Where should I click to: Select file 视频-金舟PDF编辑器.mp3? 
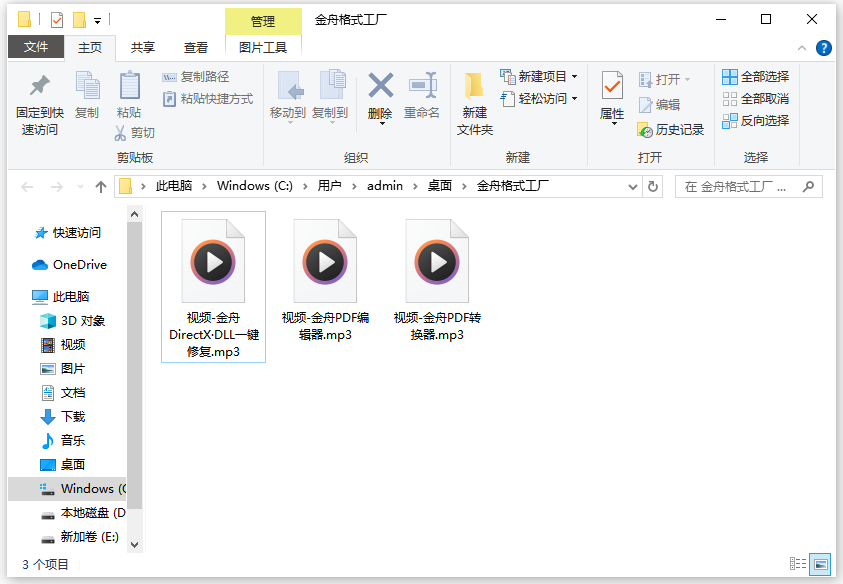pyautogui.click(x=325, y=279)
